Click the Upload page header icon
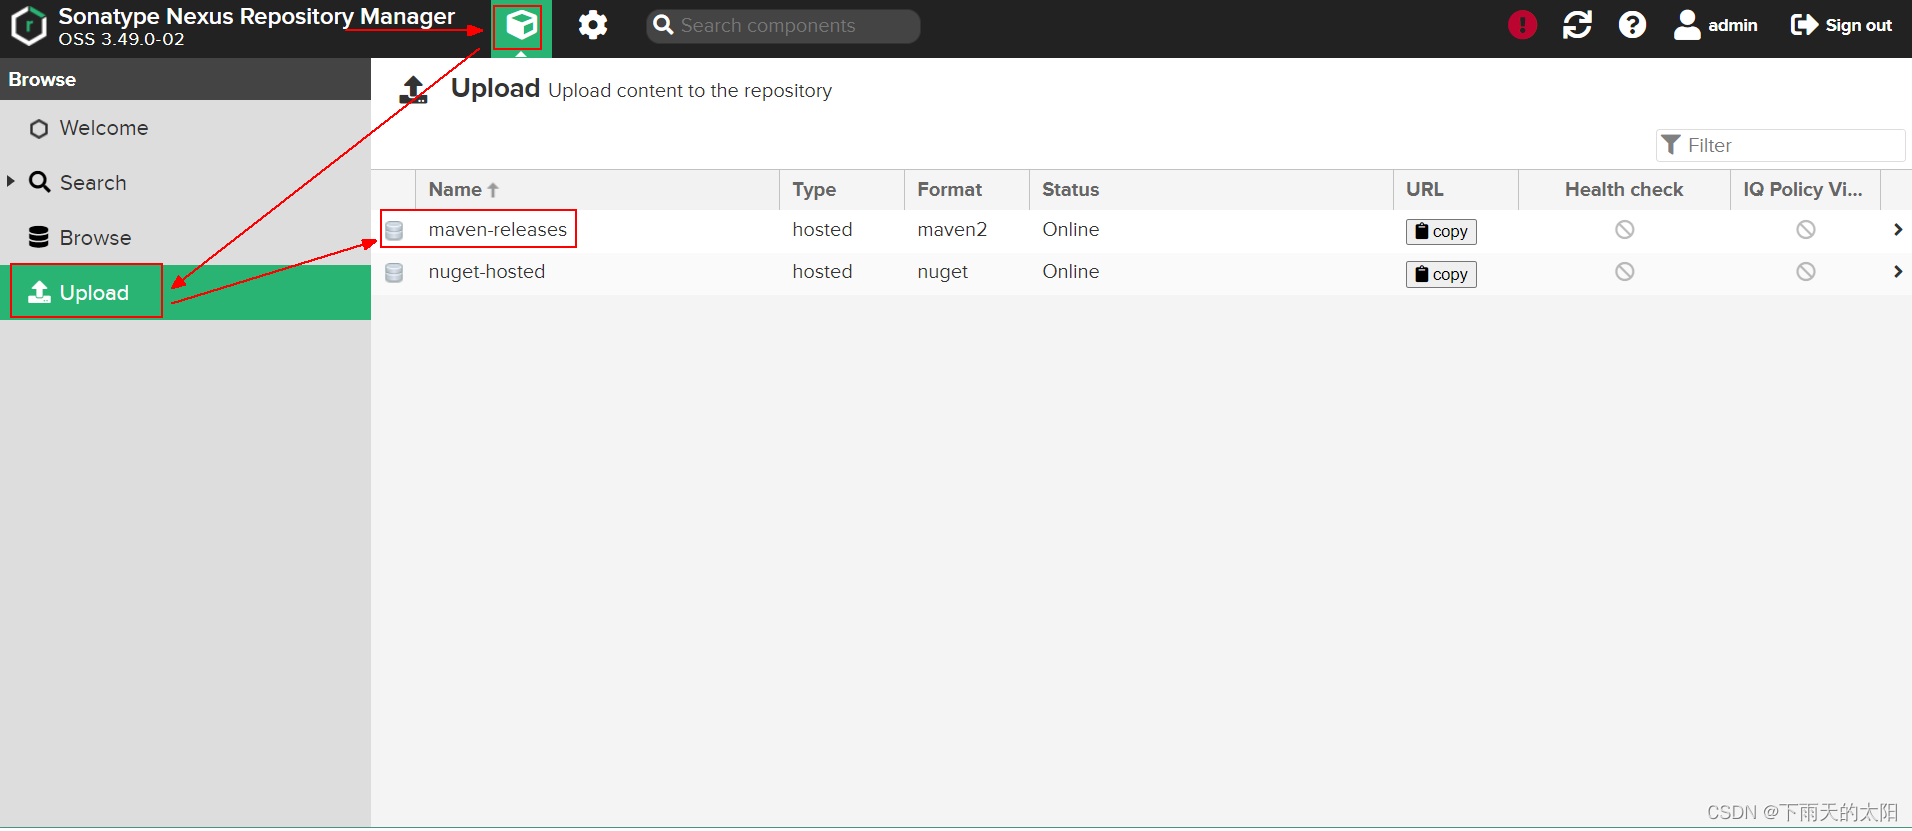 [413, 89]
